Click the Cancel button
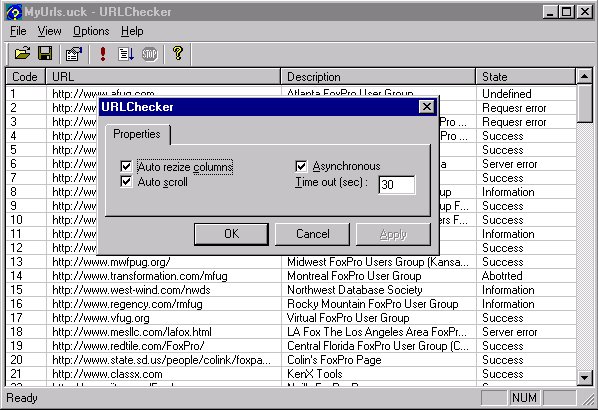 coord(312,234)
